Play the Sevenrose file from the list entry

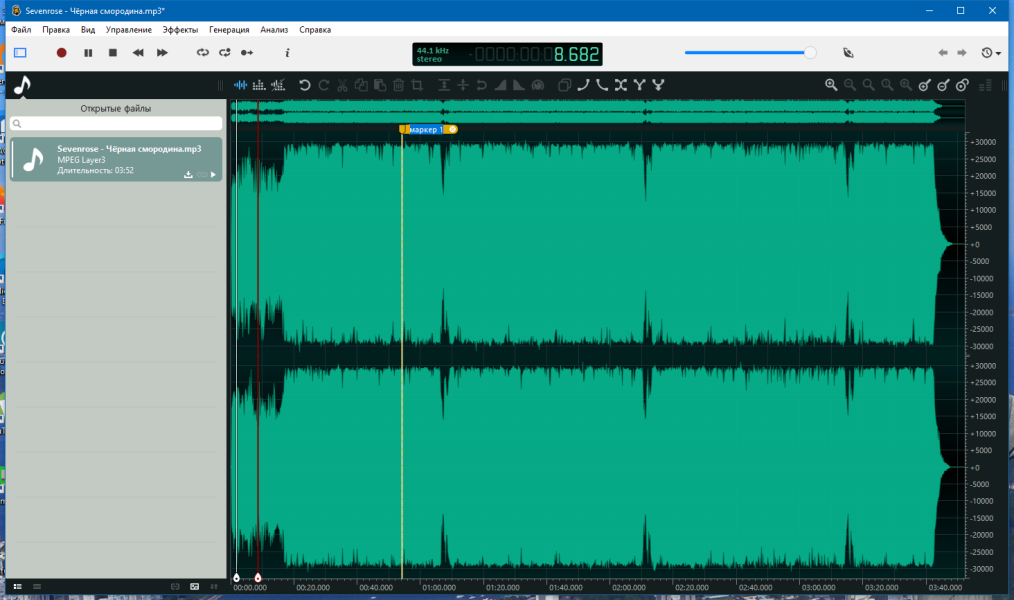pos(213,175)
